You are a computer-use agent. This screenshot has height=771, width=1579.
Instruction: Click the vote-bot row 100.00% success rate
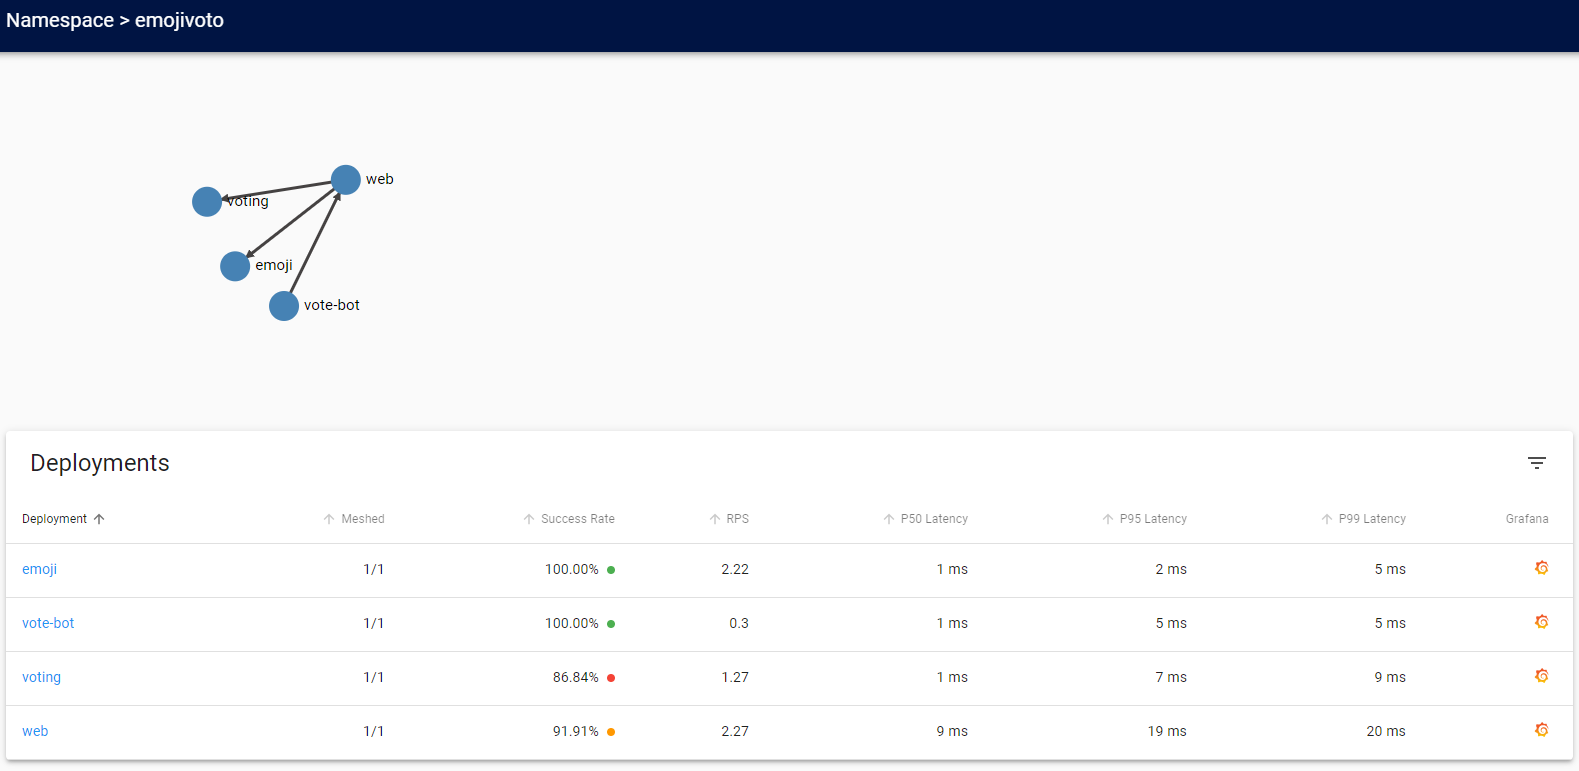click(x=572, y=623)
